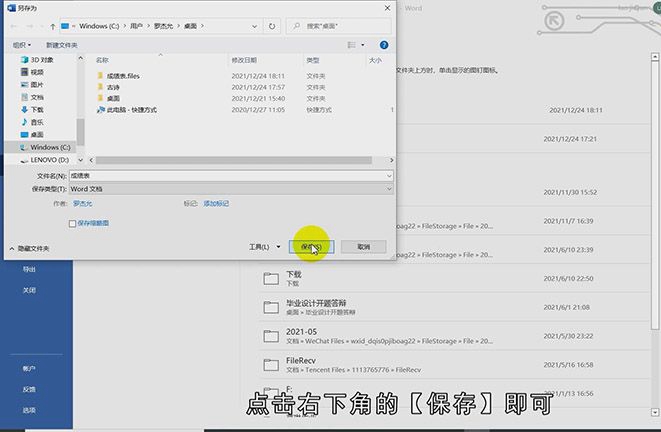Click the 毕业设计开题答辩 folder icon in Word
661x432 pixels.
click(271, 307)
